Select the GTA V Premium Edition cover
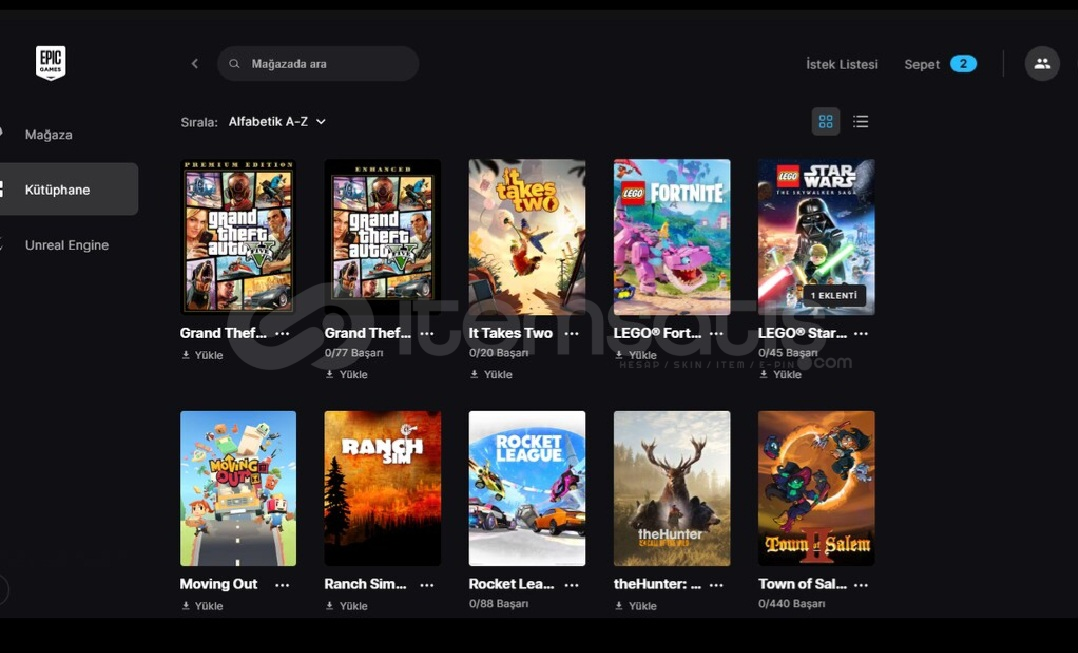This screenshot has width=1078, height=653. click(238, 237)
